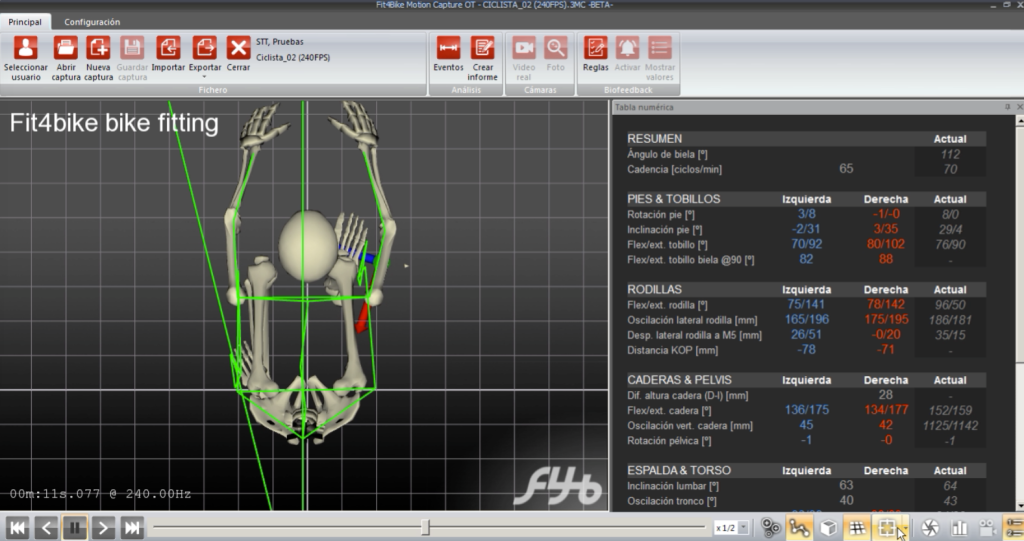The height and width of the screenshot is (541, 1024).
Task: Toggle the numeric table list icon
Action: click(1014, 527)
